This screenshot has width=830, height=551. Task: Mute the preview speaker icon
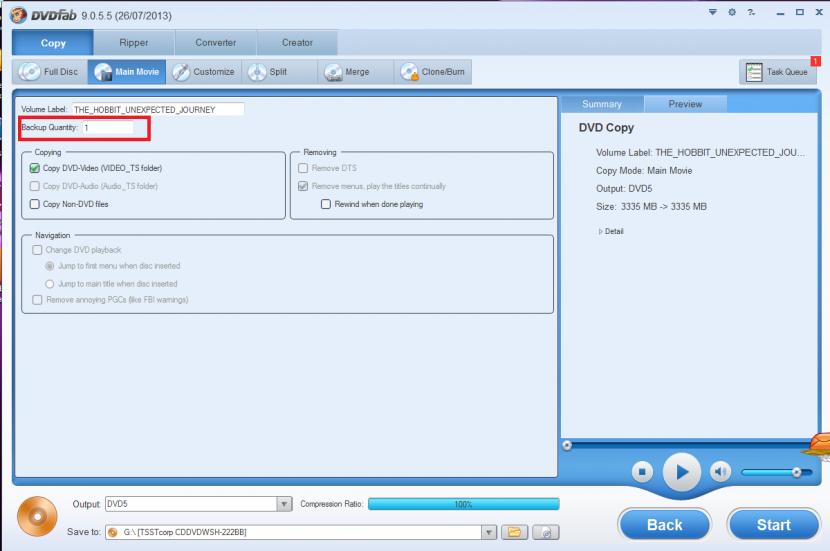click(x=720, y=471)
